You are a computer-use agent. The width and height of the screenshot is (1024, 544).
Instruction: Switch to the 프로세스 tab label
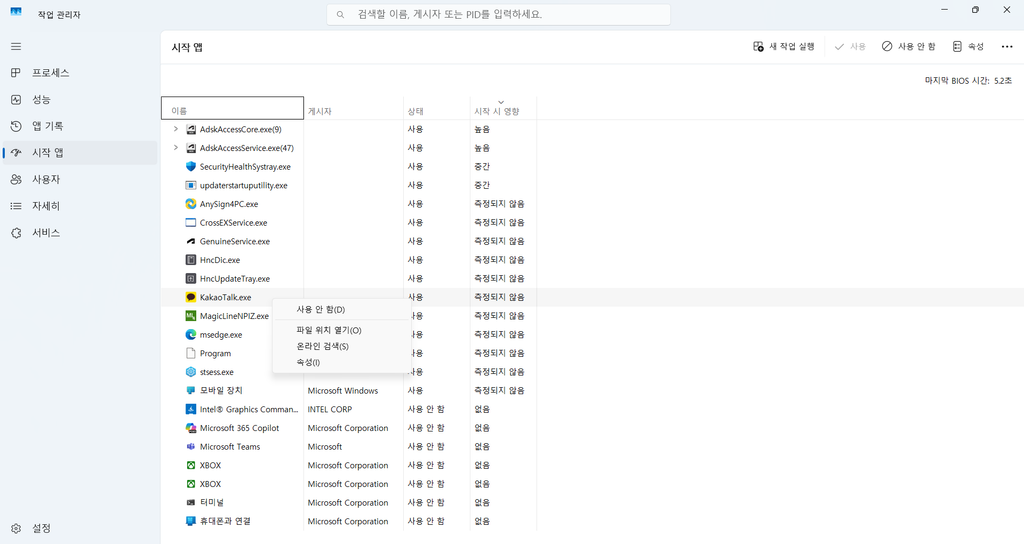[51, 72]
